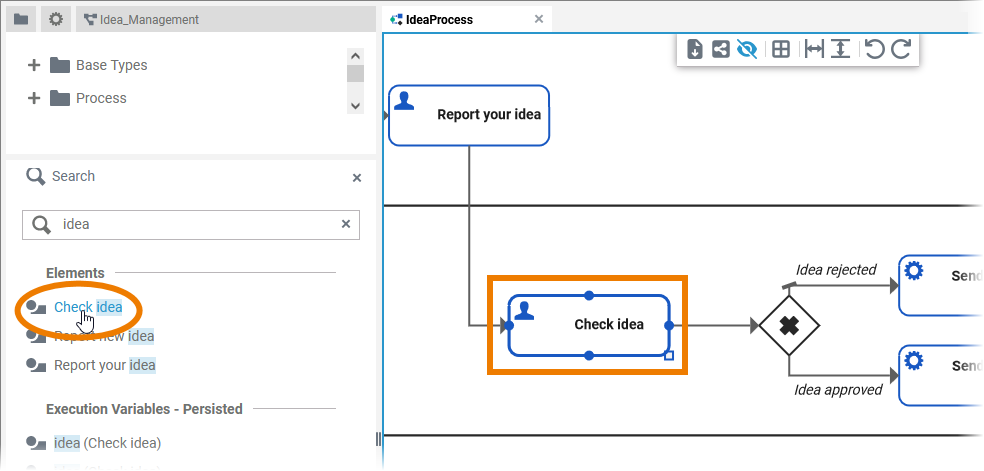Viewport: 984px width, 471px height.
Task: Clear the search field text
Action: 346,224
